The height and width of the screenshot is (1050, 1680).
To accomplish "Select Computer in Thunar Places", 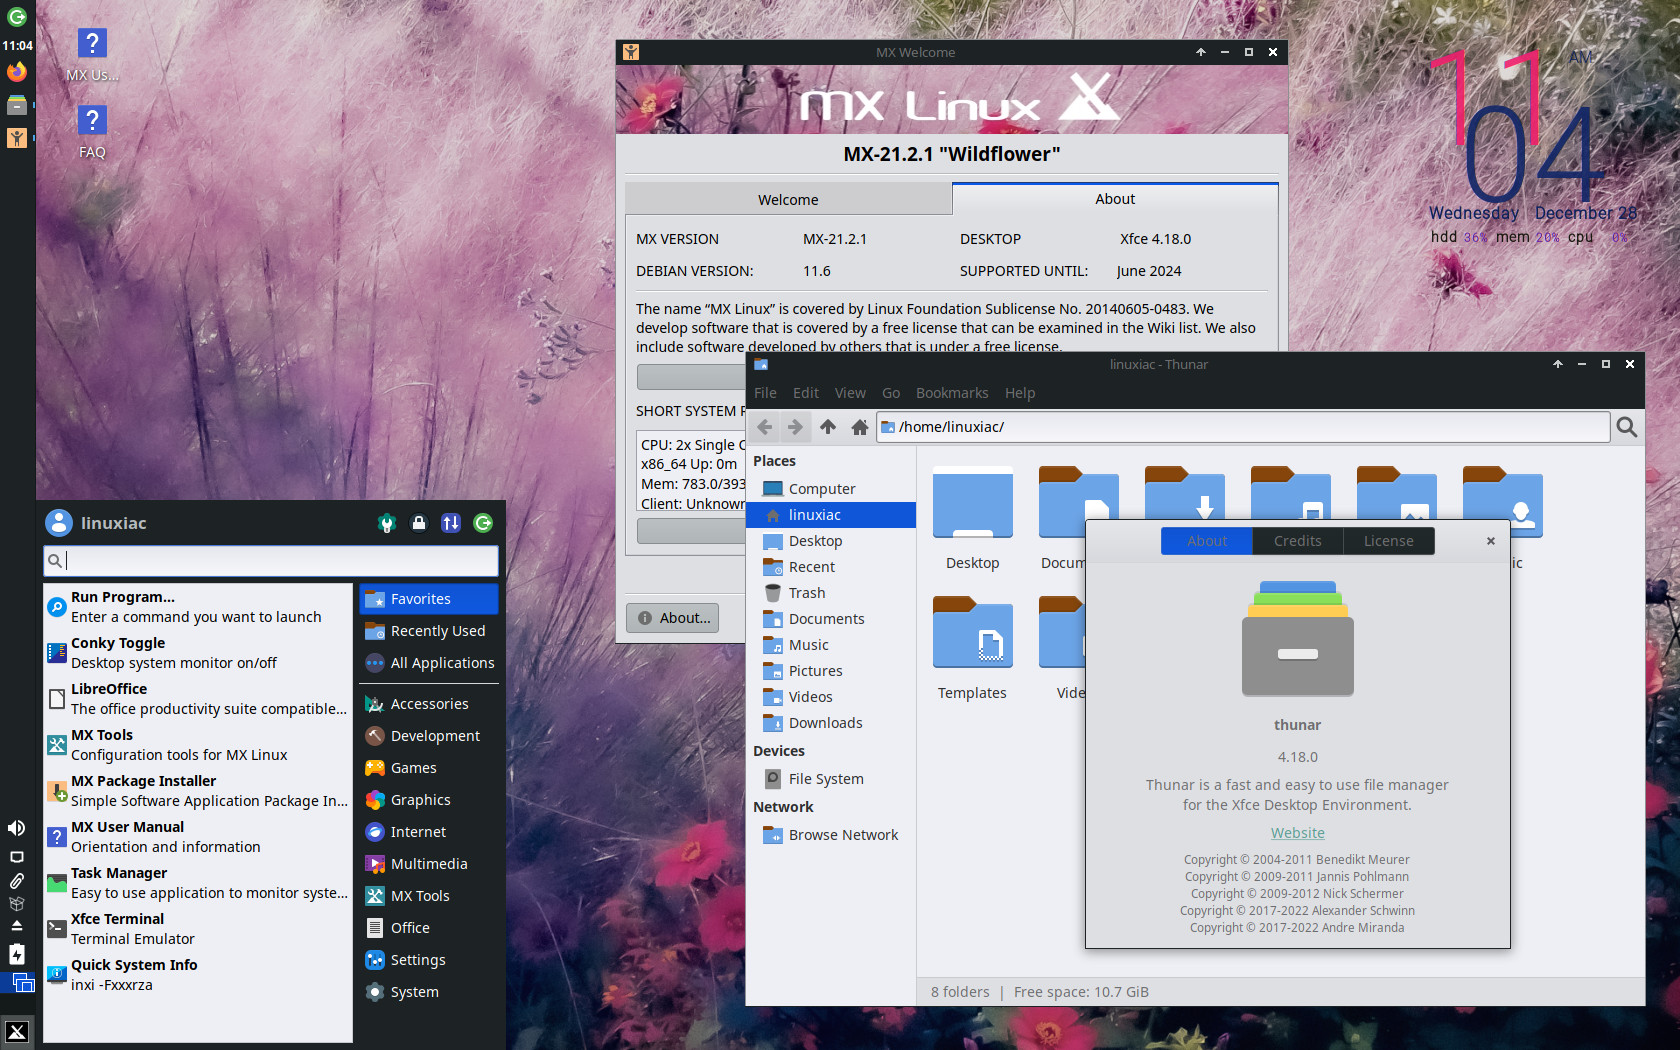I will click(830, 489).
